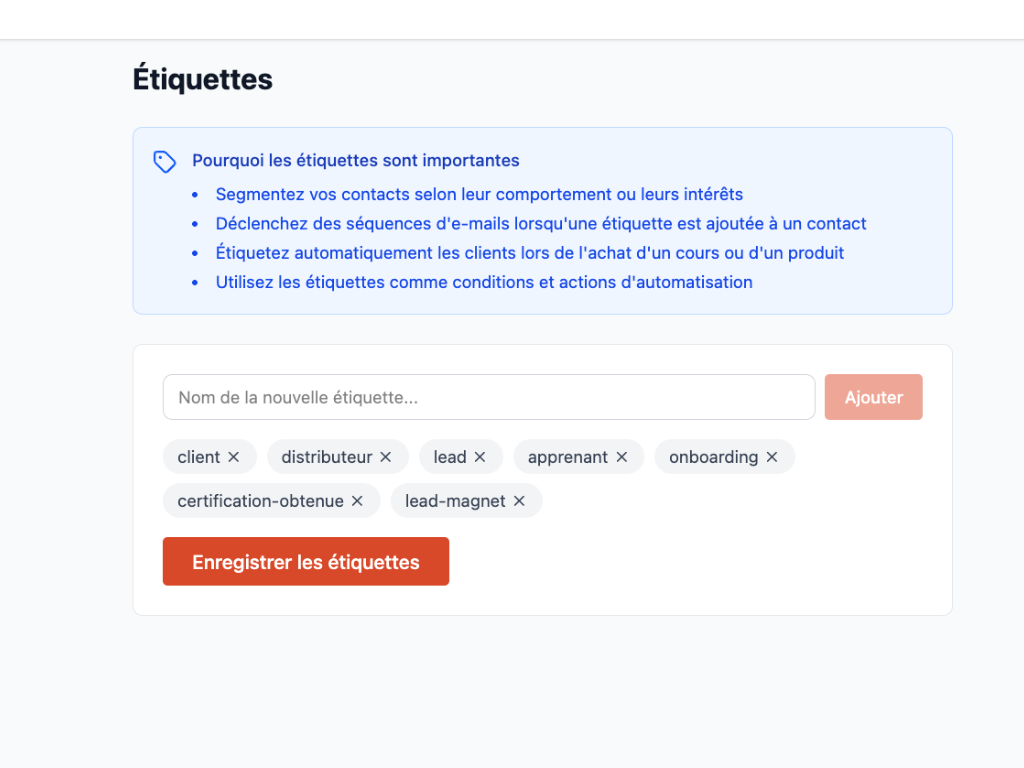1024x768 pixels.
Task: Remove the "lead-magnet" tag with its × icon
Action: (x=519, y=500)
